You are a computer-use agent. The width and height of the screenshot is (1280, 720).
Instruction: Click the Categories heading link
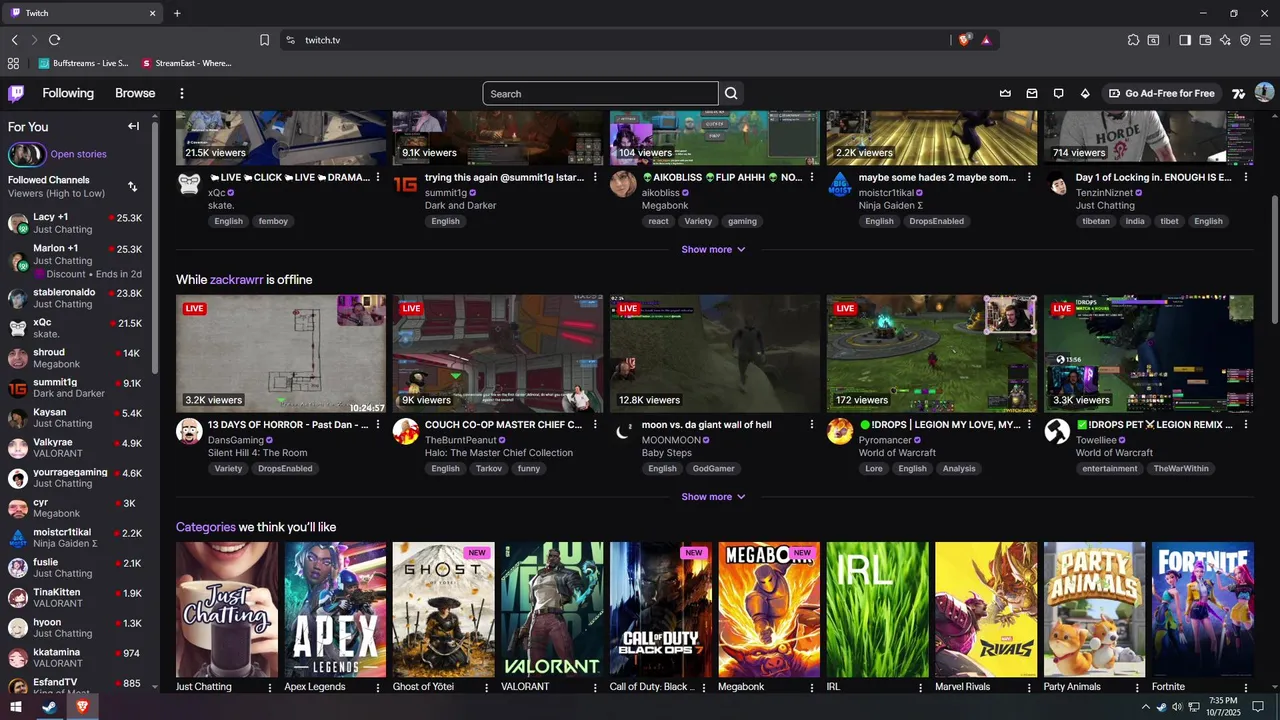(206, 527)
